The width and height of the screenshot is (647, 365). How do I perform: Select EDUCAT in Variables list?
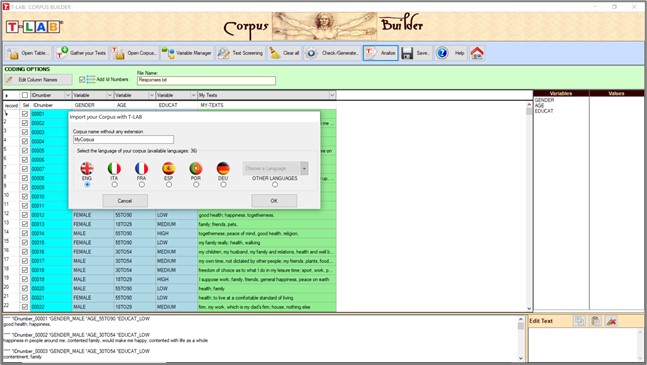544,111
